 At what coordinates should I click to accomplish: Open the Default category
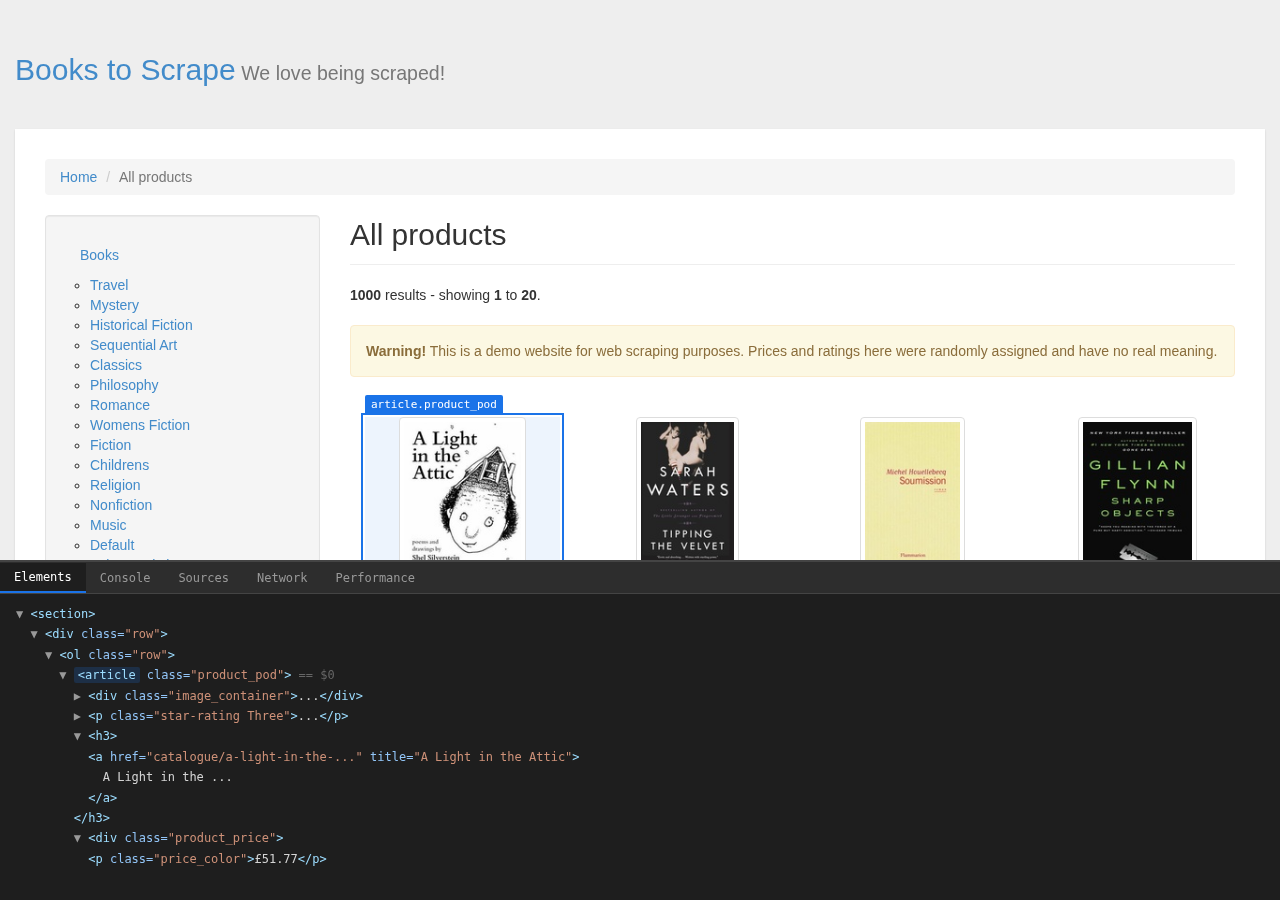click(x=112, y=545)
